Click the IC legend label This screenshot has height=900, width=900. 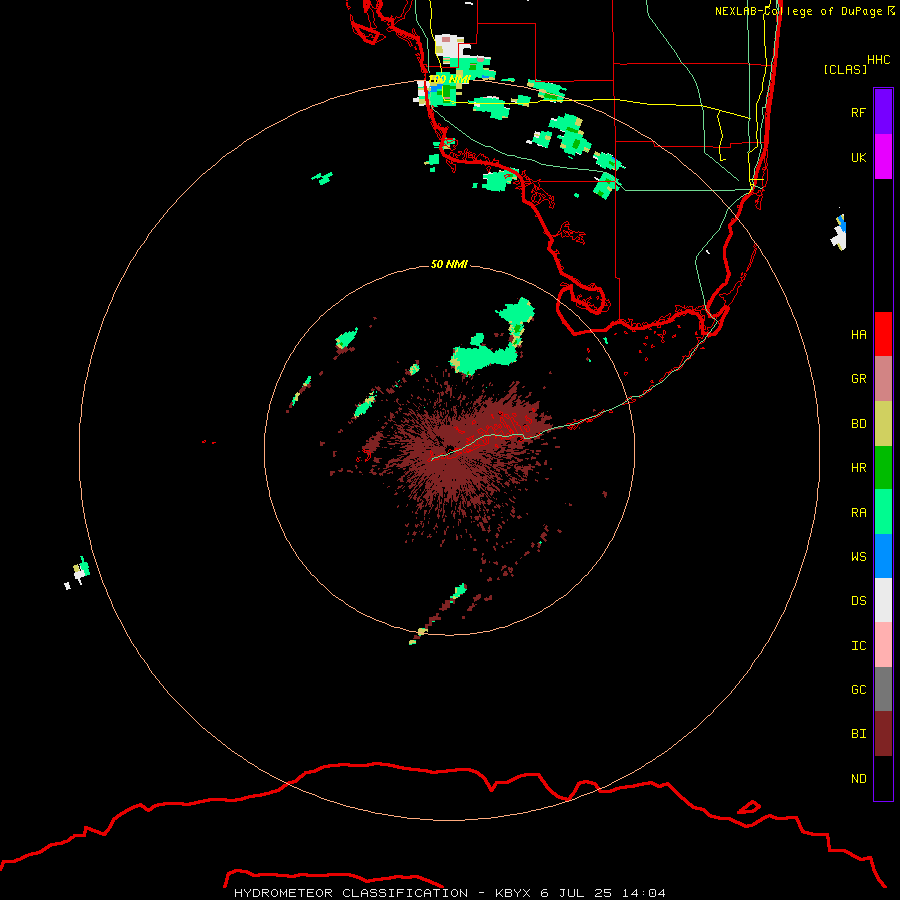858,646
